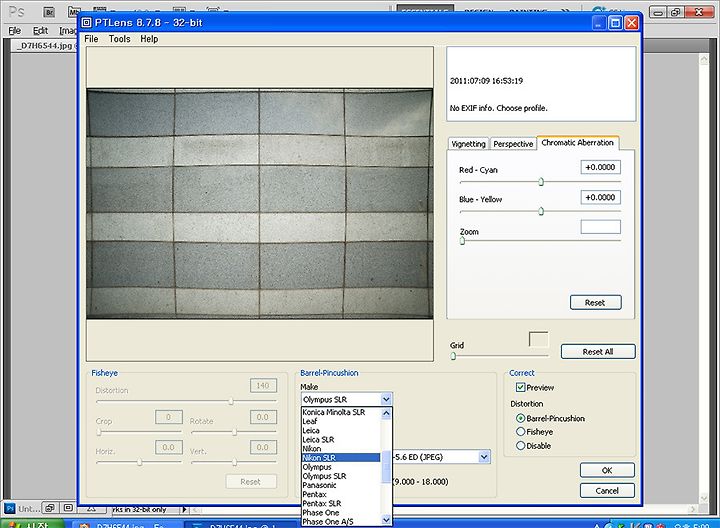The image size is (720, 528).
Task: Click the Photoshop Ps logo icon
Action: pyautogui.click(x=17, y=11)
